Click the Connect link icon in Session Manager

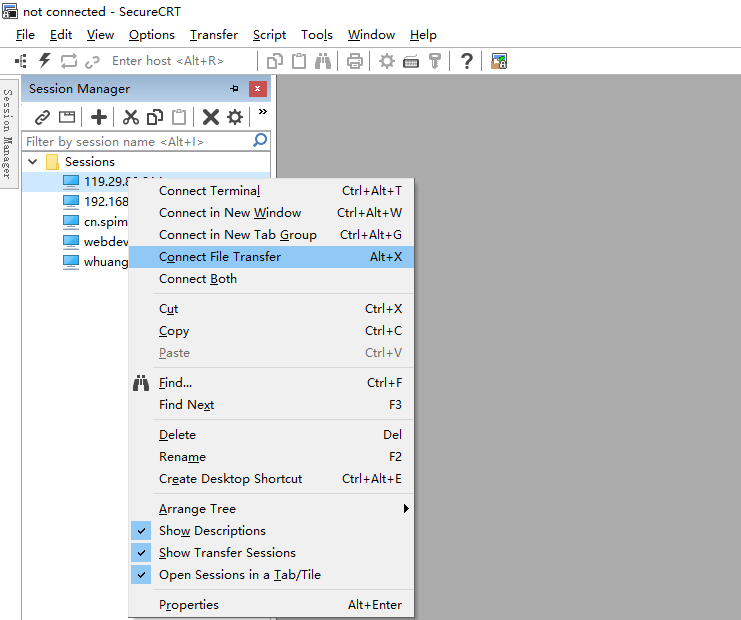point(42,117)
